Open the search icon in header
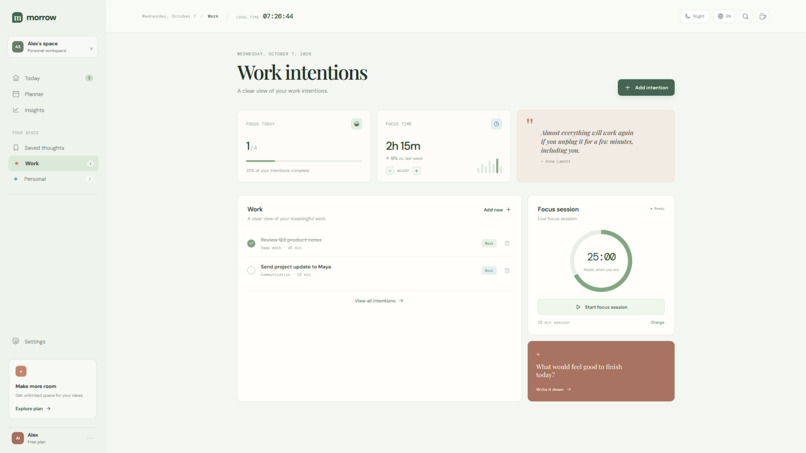Image resolution: width=806 pixels, height=453 pixels. point(745,16)
